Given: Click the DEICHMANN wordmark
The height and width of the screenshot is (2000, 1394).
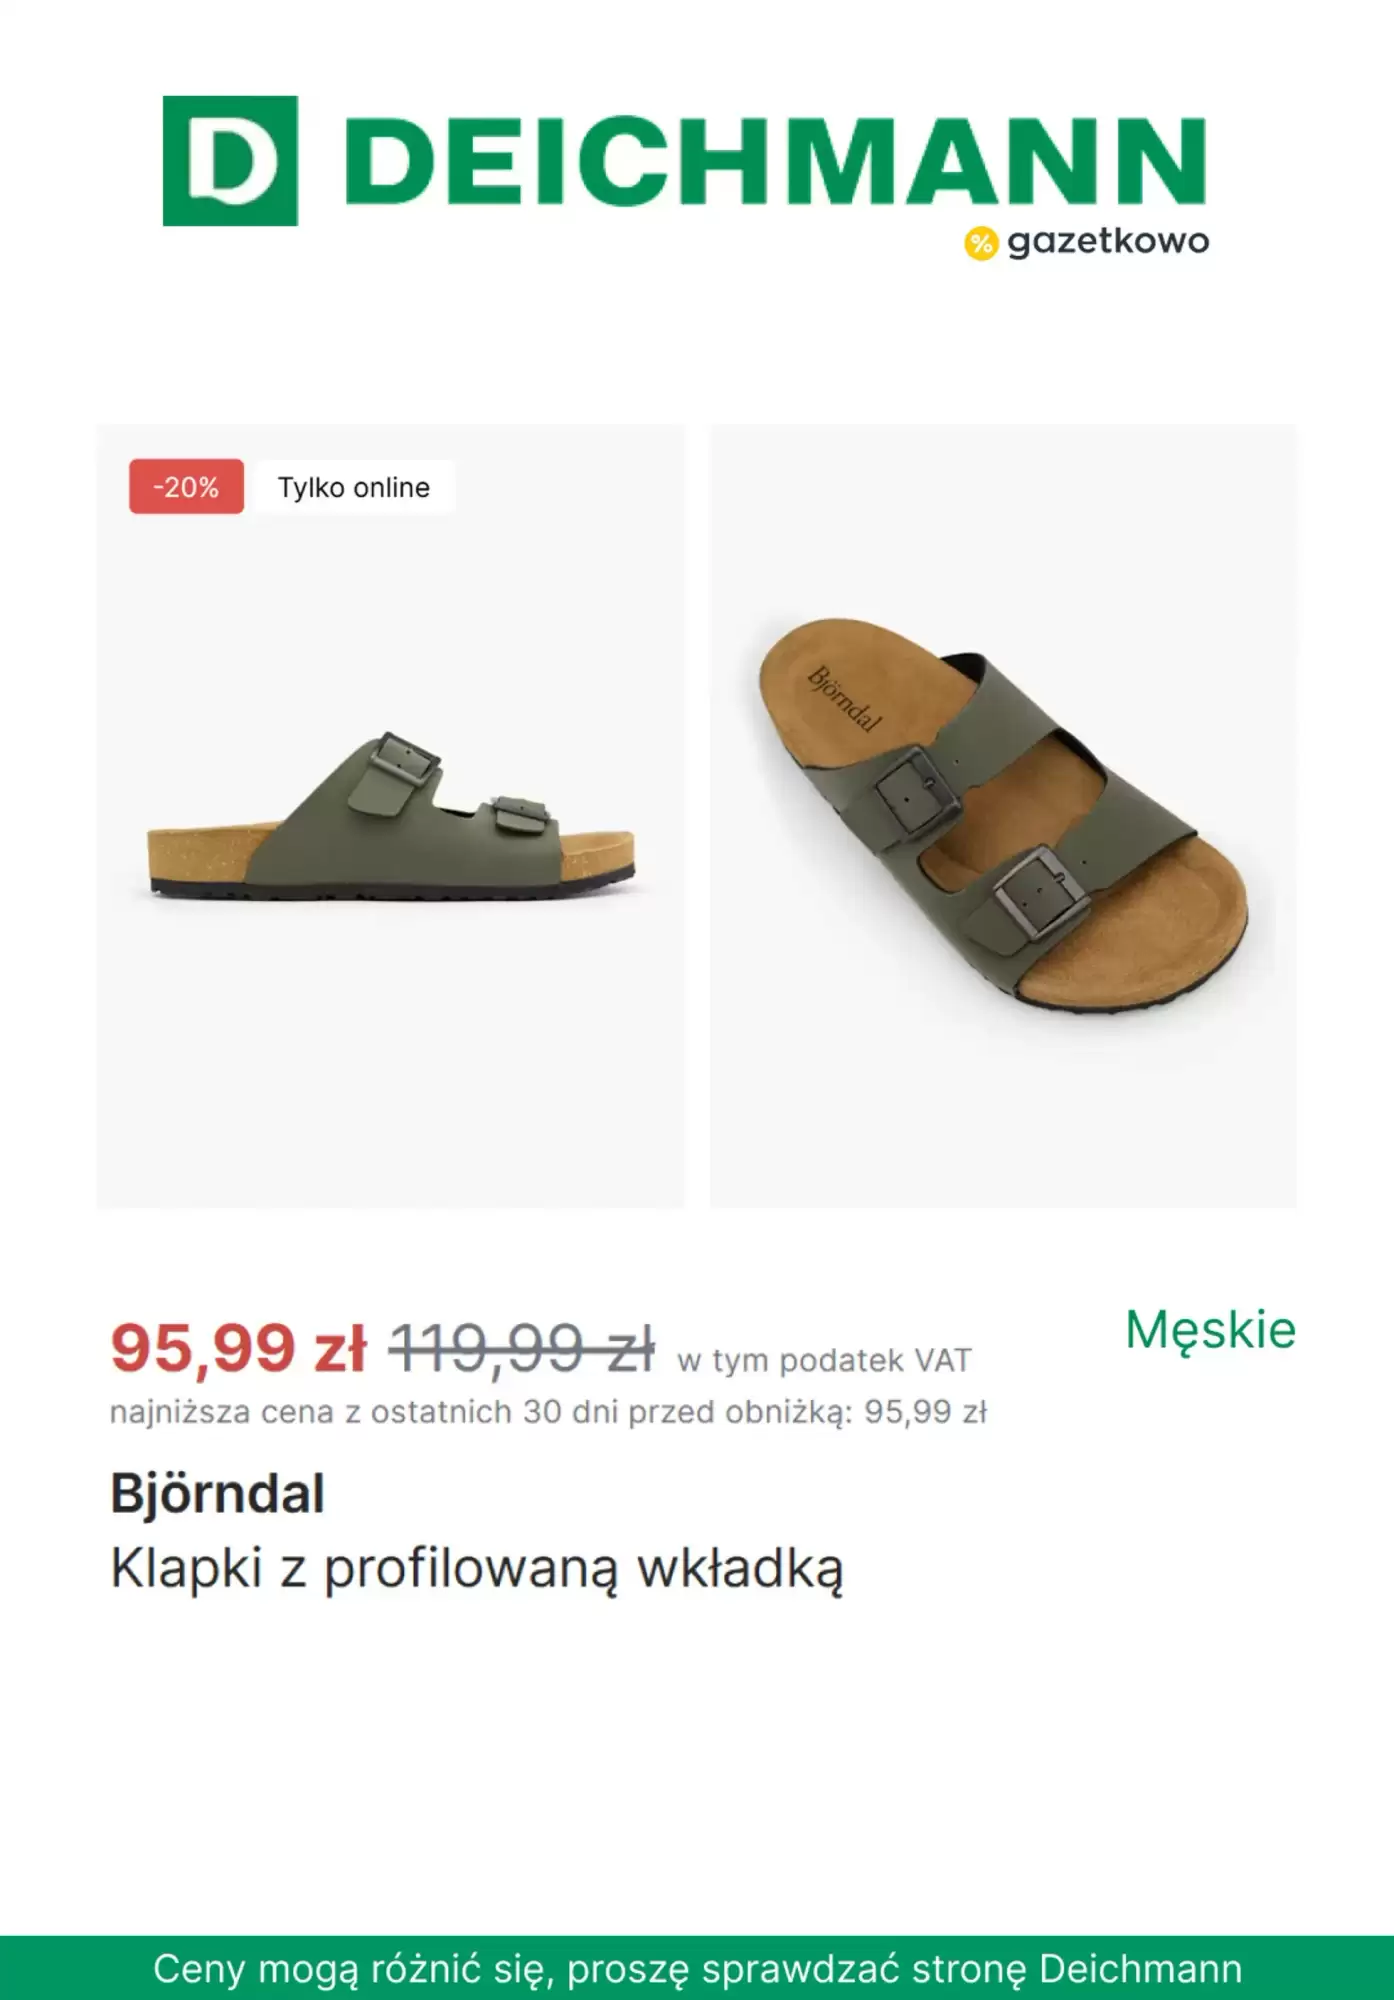Looking at the screenshot, I should pos(776,161).
